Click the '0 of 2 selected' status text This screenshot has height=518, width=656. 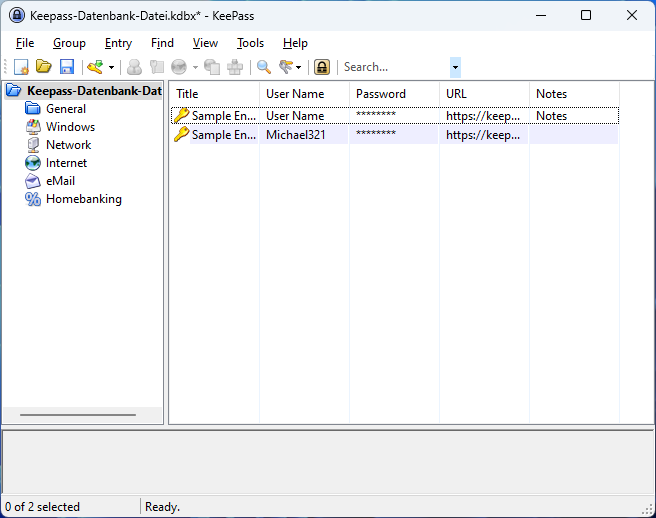42,507
